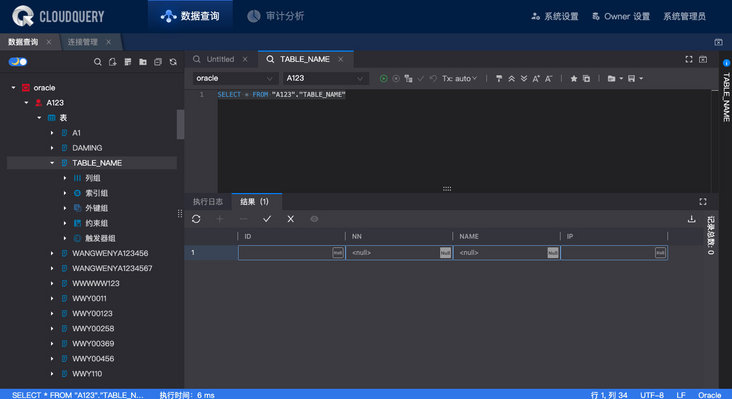Viewport: 732px width, 399px height.
Task: Toggle Null button in NAME cell
Action: [553, 252]
